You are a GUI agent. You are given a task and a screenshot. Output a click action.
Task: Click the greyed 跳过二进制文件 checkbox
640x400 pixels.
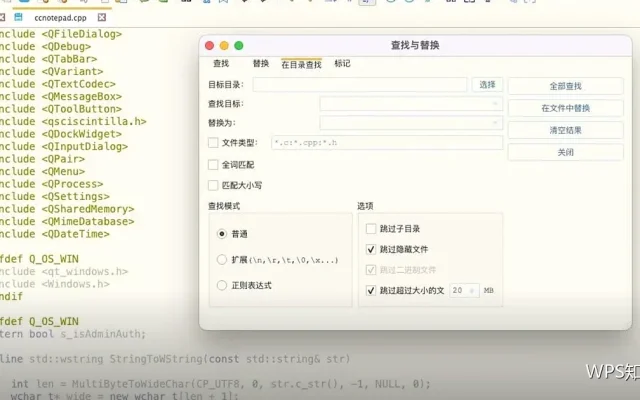pos(371,270)
